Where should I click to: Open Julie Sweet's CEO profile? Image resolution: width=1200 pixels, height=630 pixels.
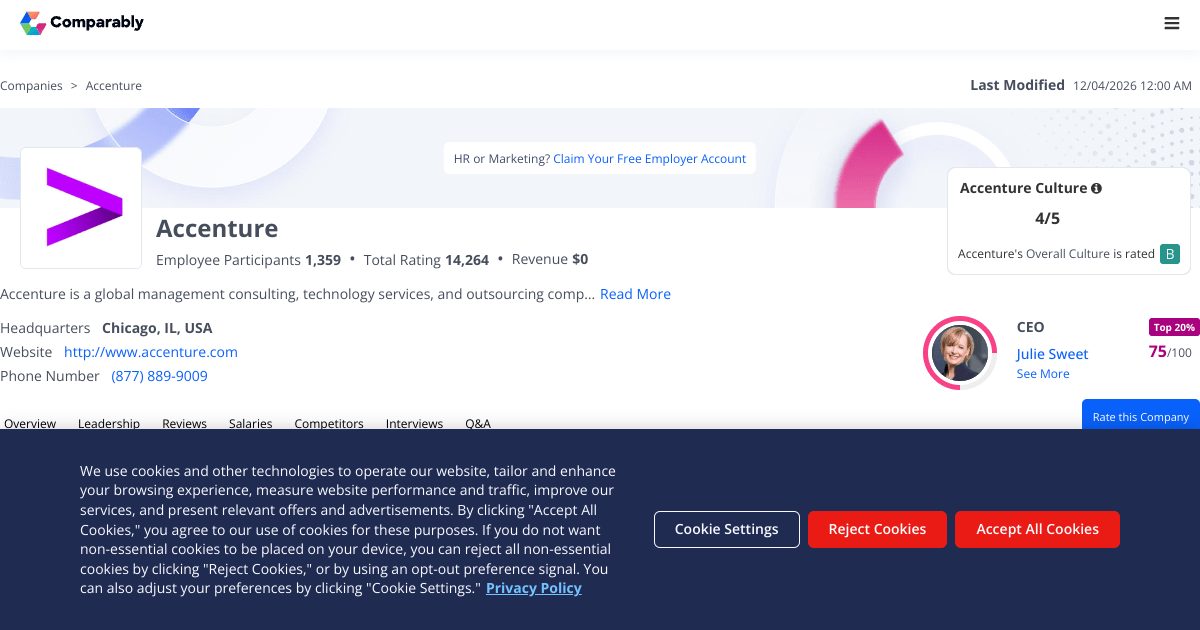pyautogui.click(x=1052, y=354)
